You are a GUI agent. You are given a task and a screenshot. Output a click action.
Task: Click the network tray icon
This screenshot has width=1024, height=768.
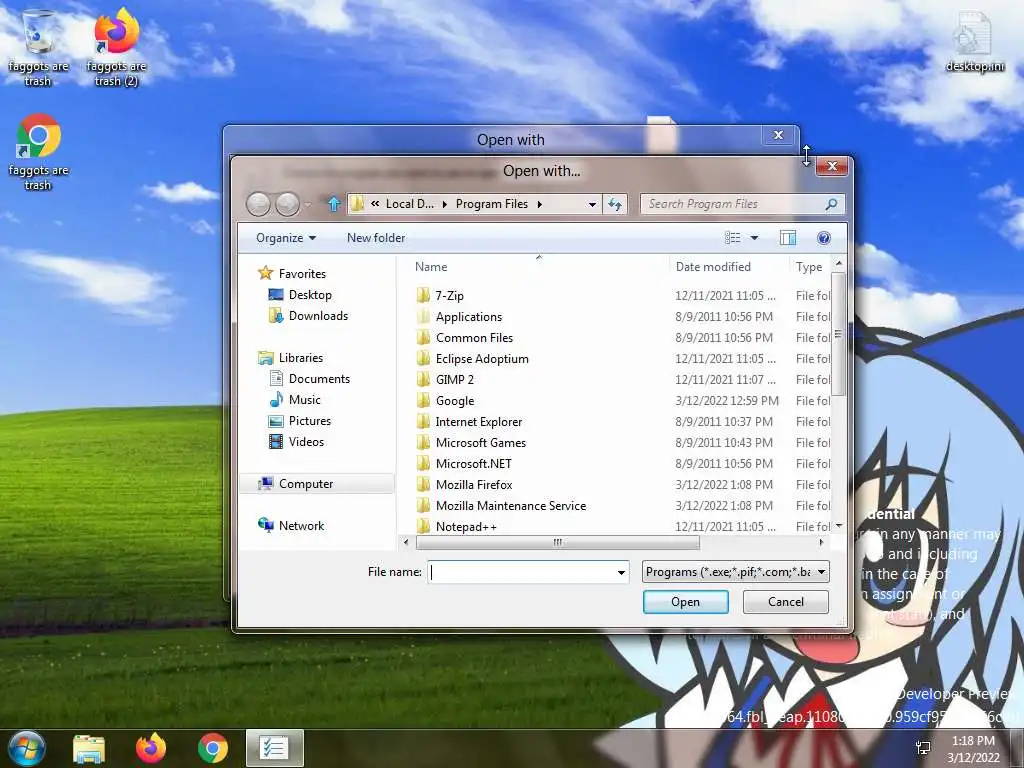point(923,748)
